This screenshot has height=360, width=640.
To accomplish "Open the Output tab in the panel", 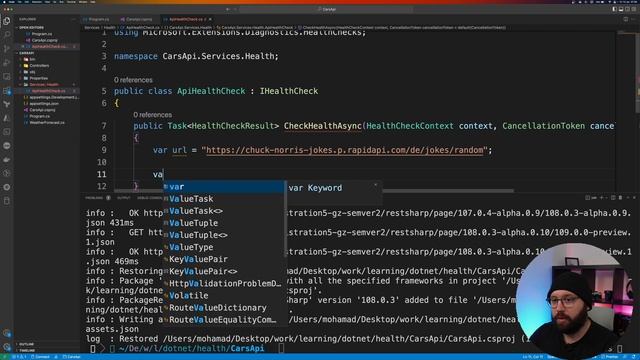I will 123,198.
